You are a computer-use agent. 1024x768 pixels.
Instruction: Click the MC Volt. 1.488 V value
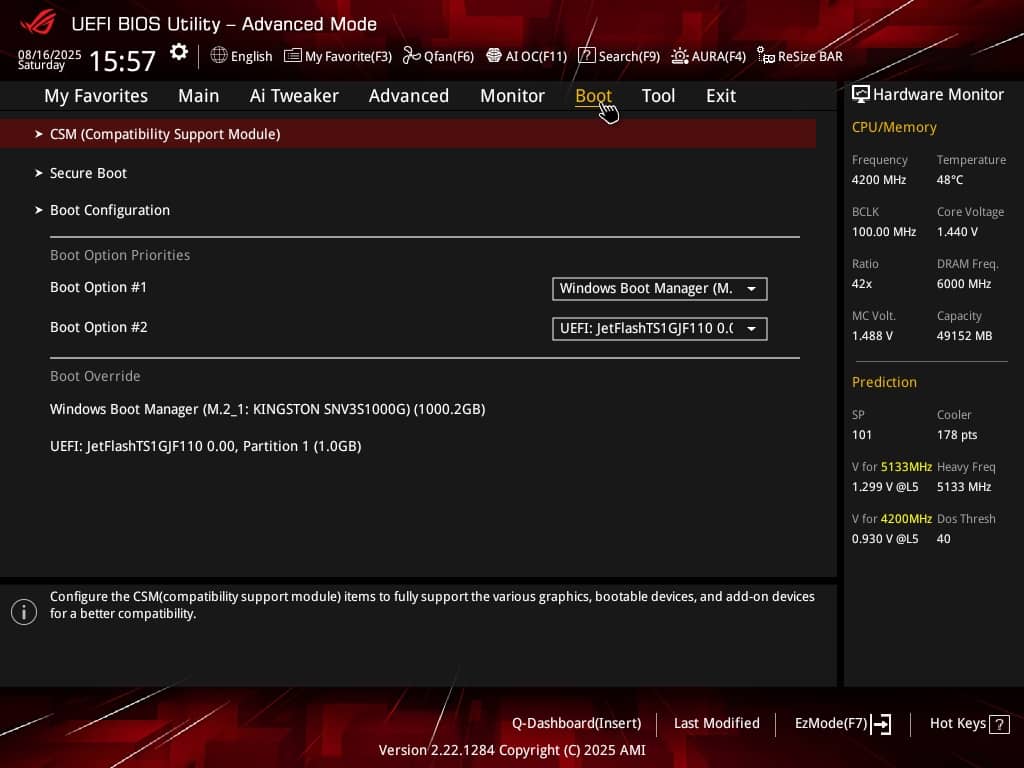point(872,336)
